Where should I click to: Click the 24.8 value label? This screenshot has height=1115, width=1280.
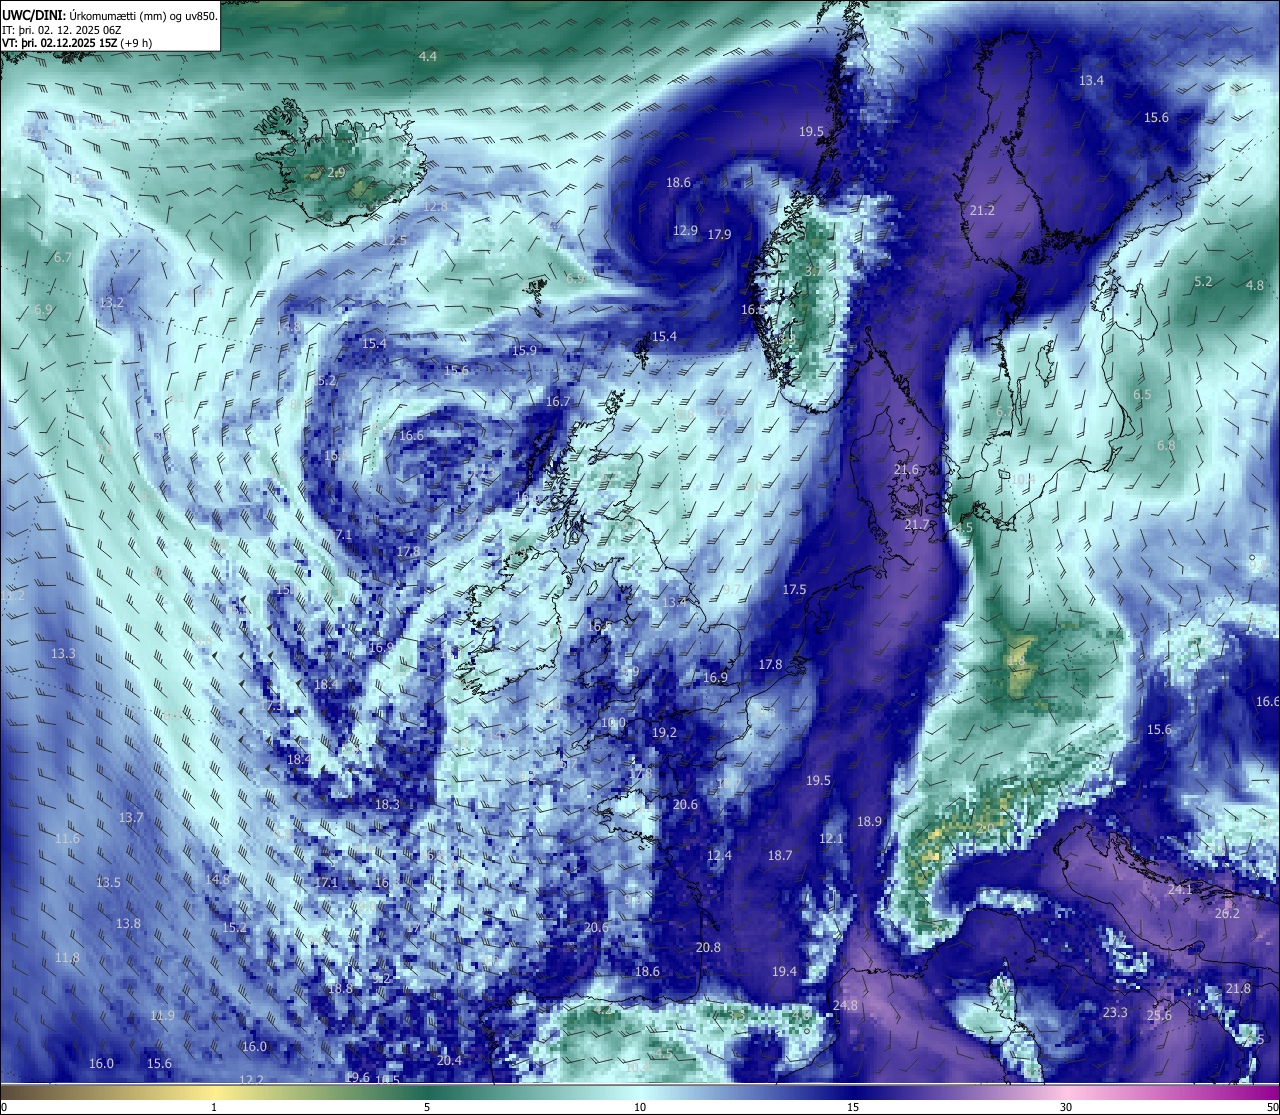845,1006
